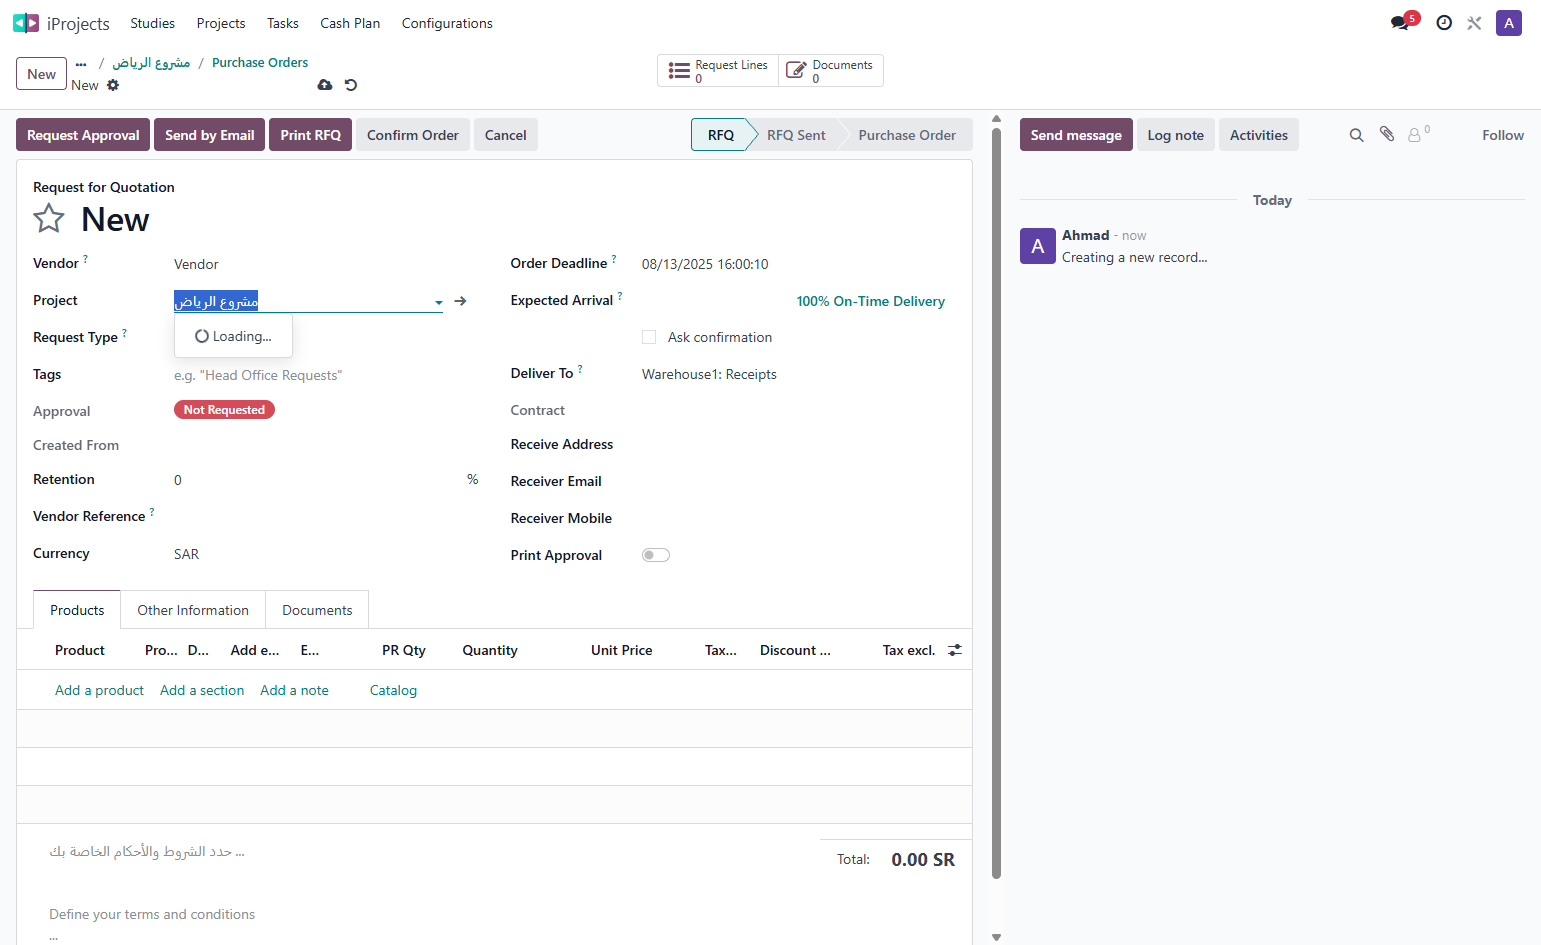Save the record manually with cloud icon
The width and height of the screenshot is (1541, 945).
(325, 85)
